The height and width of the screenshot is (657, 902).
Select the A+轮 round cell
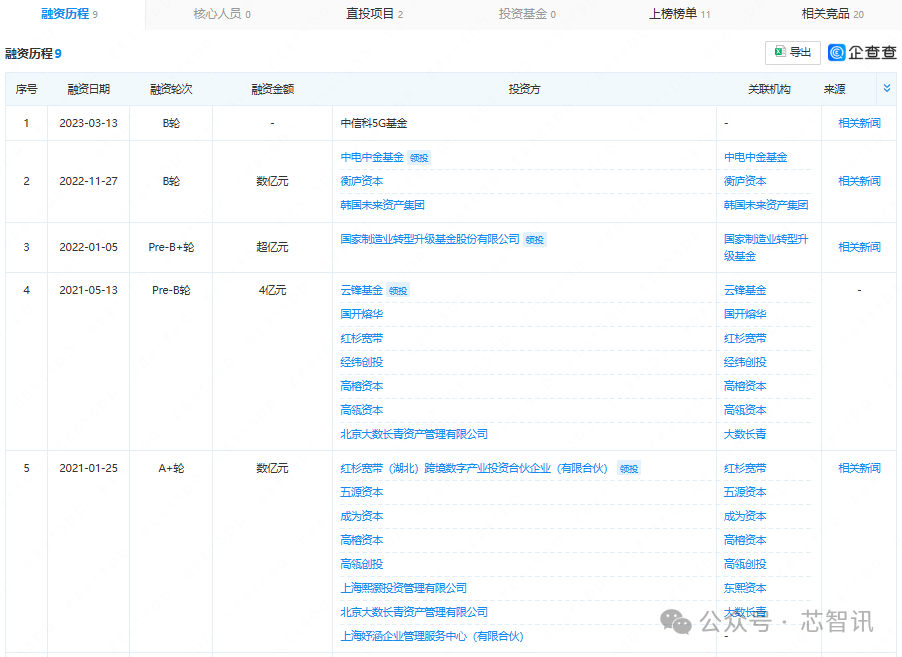click(x=171, y=468)
